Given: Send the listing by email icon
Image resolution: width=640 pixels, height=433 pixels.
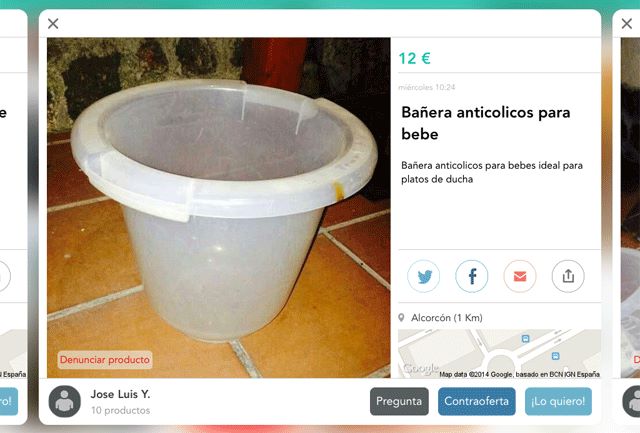Looking at the screenshot, I should pos(520,276).
